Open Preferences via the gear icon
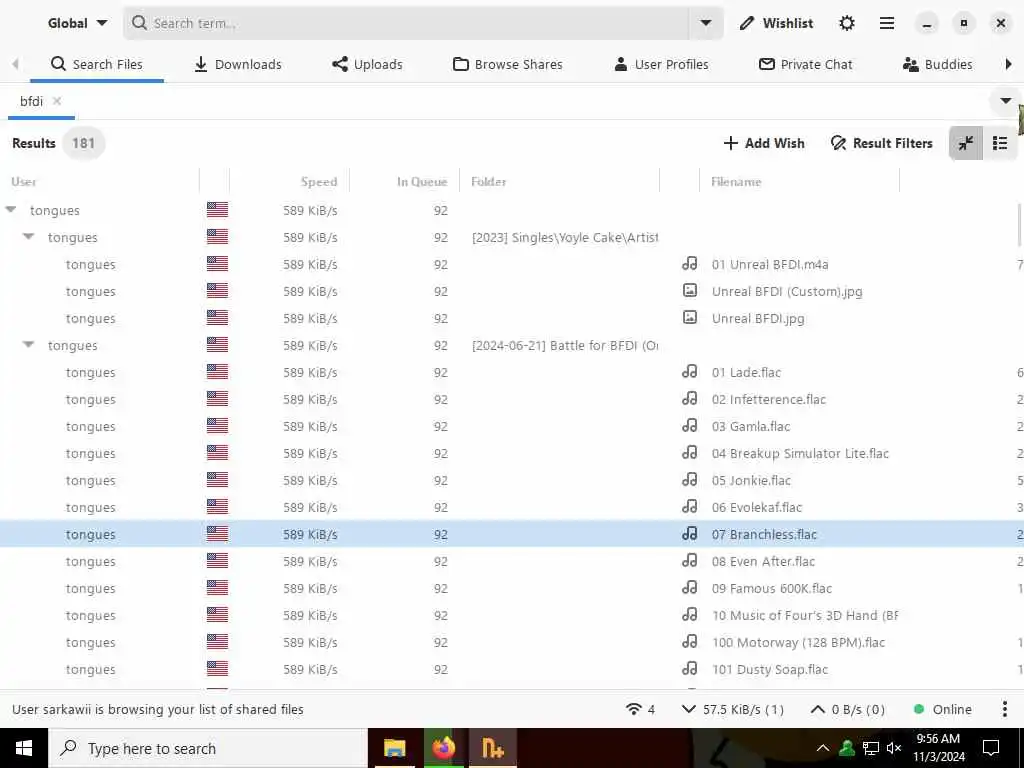 pyautogui.click(x=846, y=24)
